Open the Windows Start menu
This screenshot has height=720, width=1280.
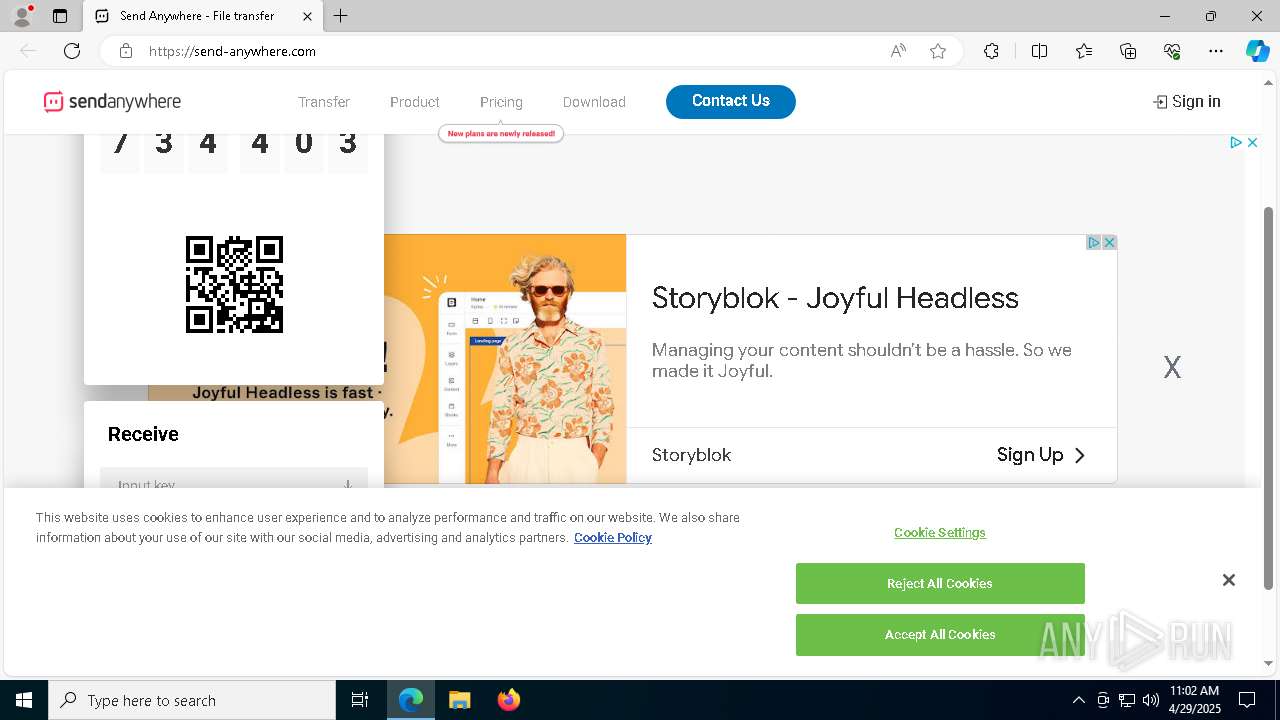[24, 700]
